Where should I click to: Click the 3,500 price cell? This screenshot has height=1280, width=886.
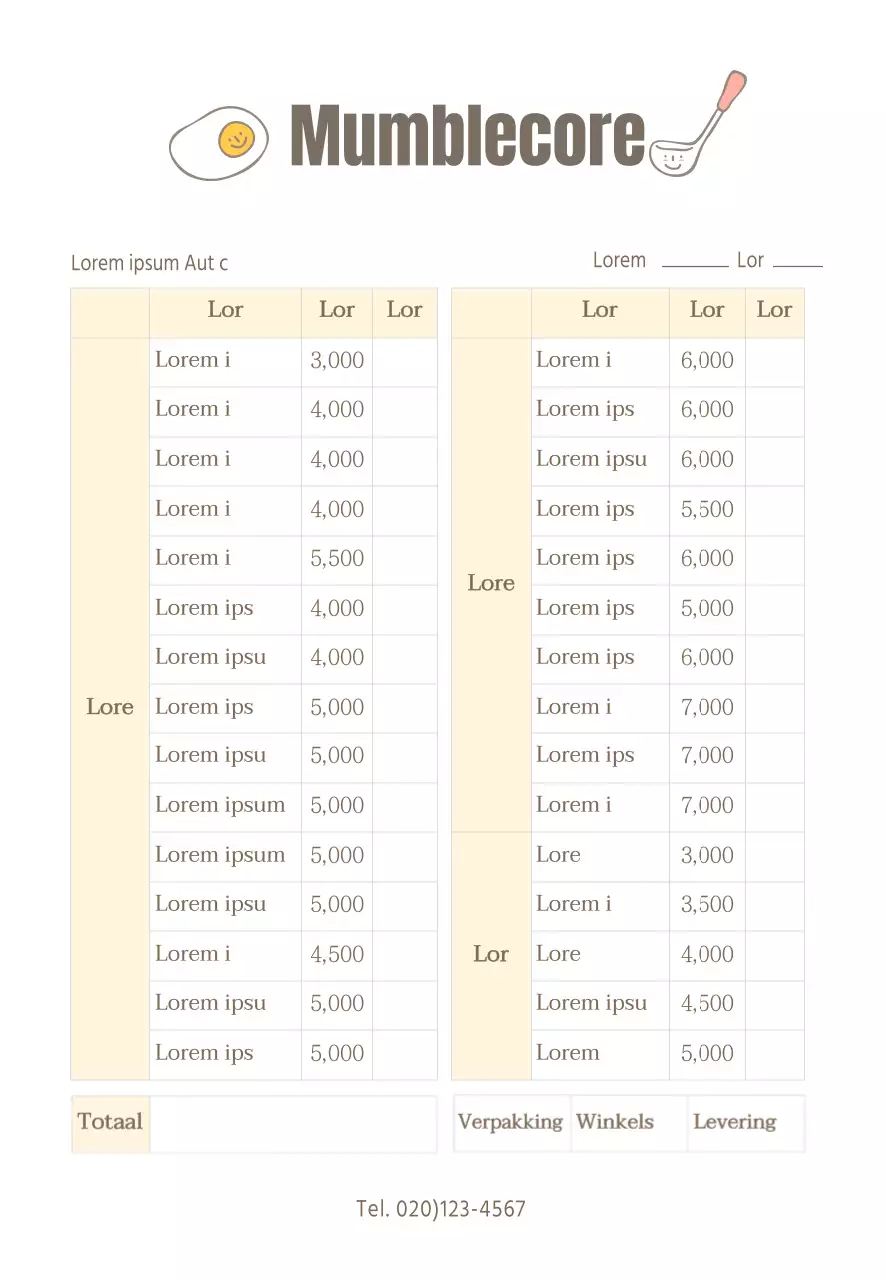707,905
